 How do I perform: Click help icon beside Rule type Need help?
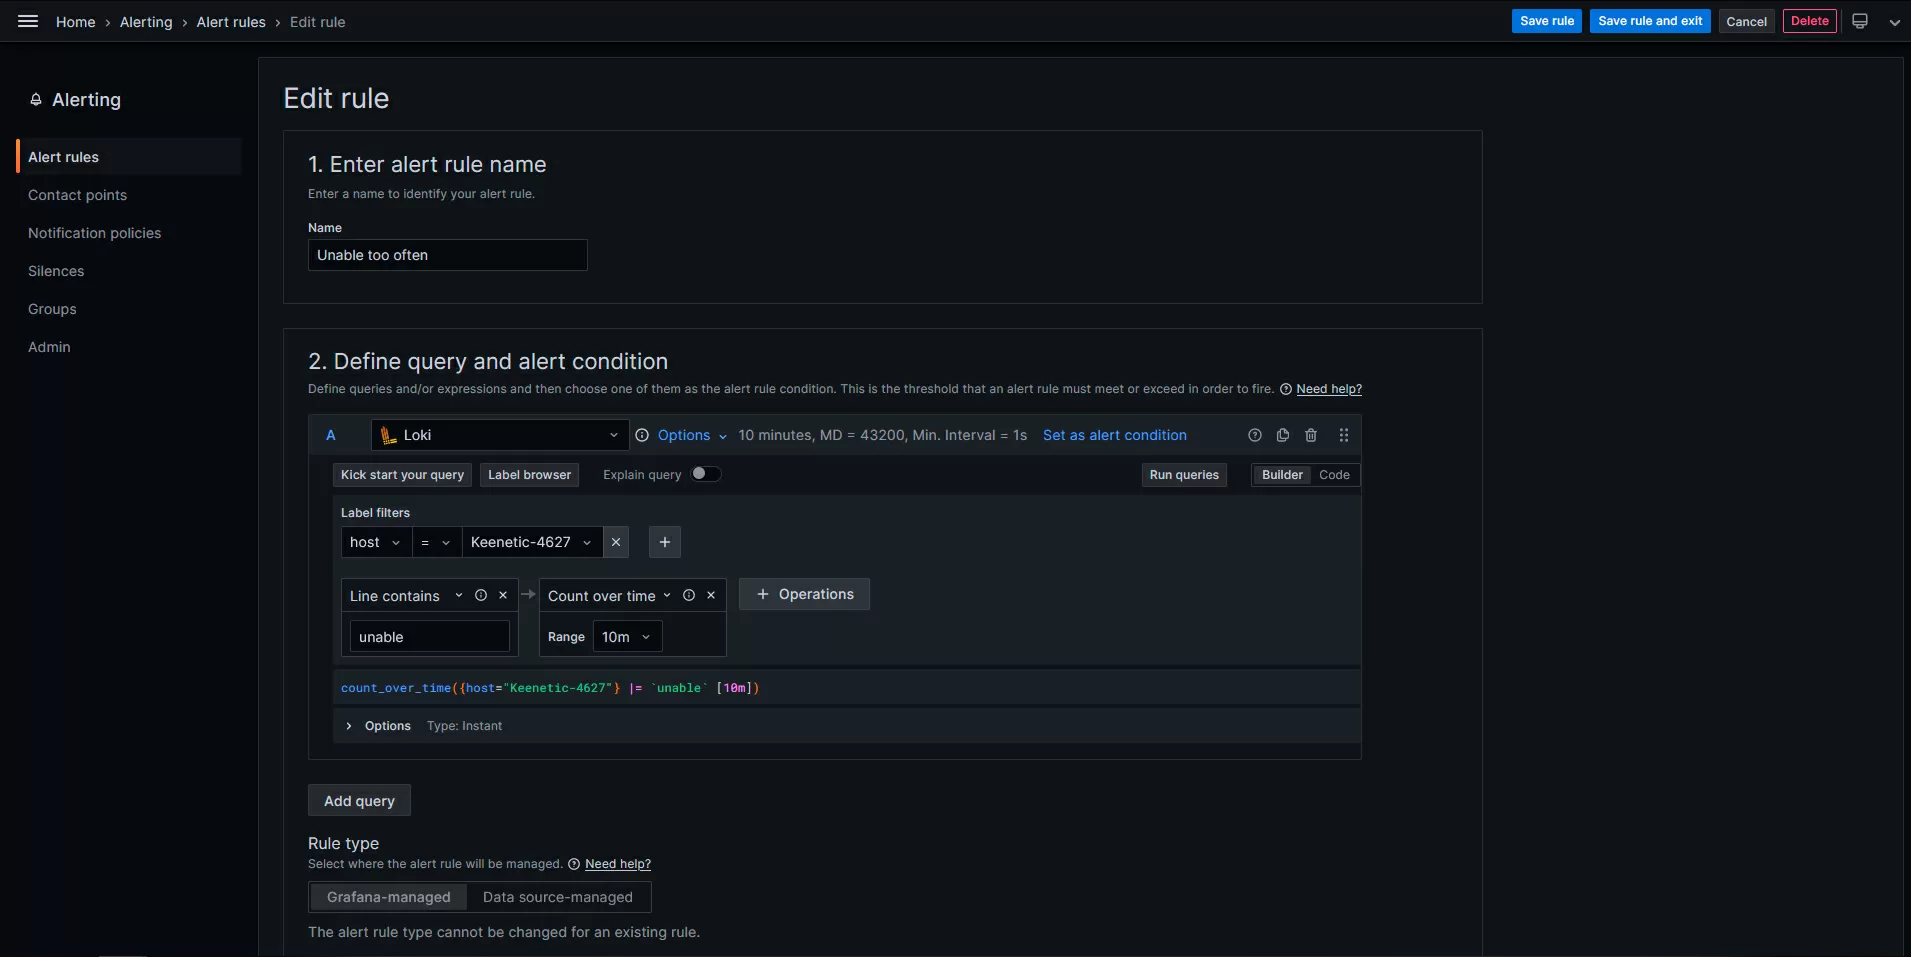(x=574, y=864)
